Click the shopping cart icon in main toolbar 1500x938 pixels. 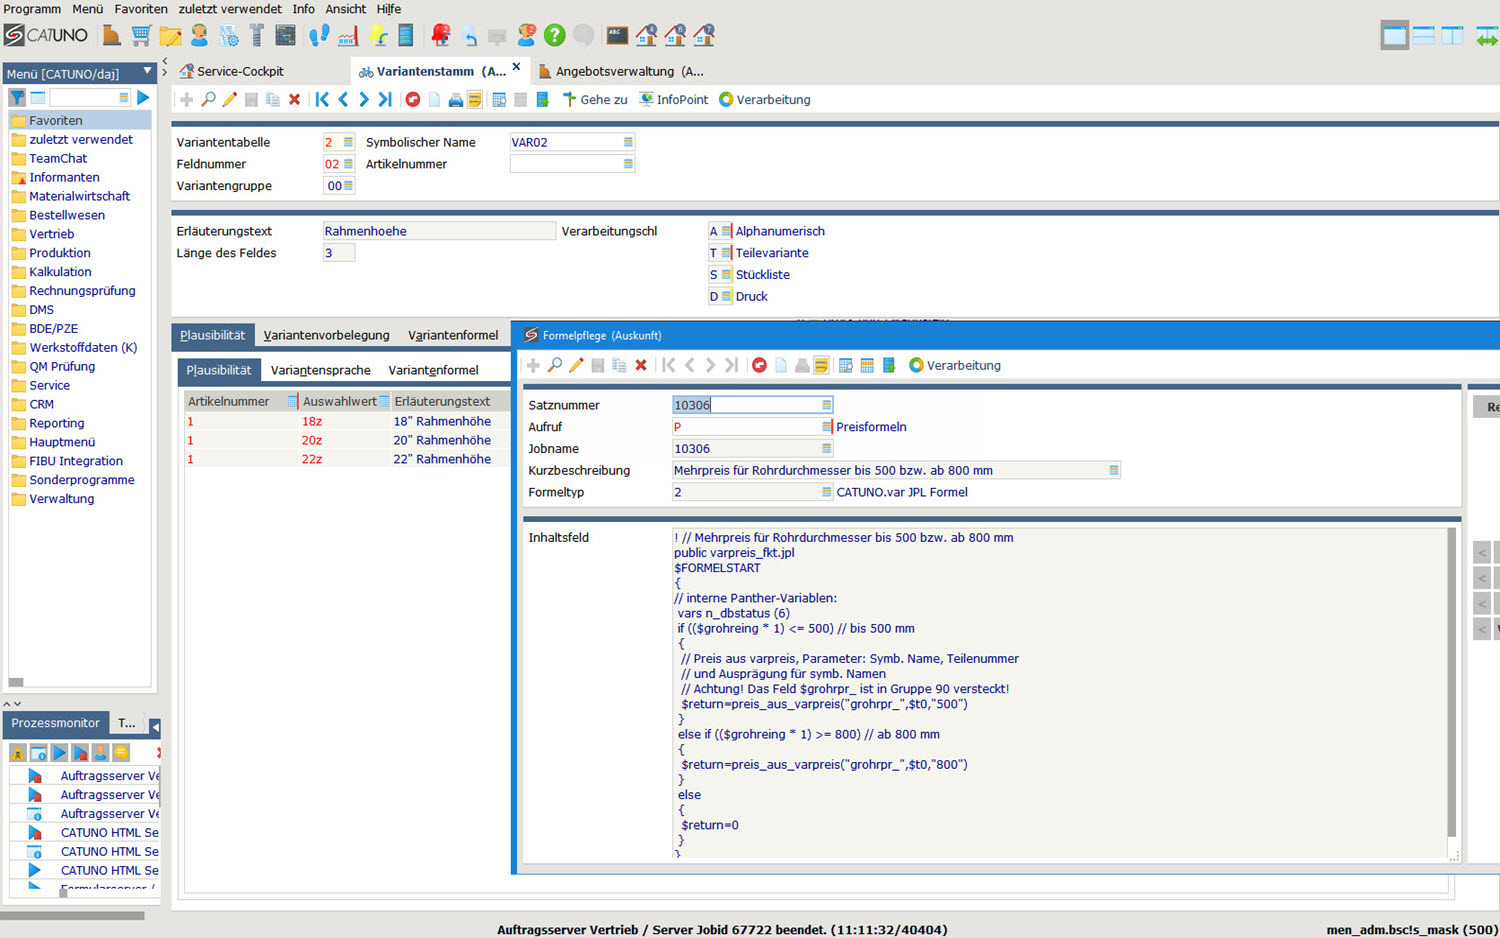click(141, 36)
